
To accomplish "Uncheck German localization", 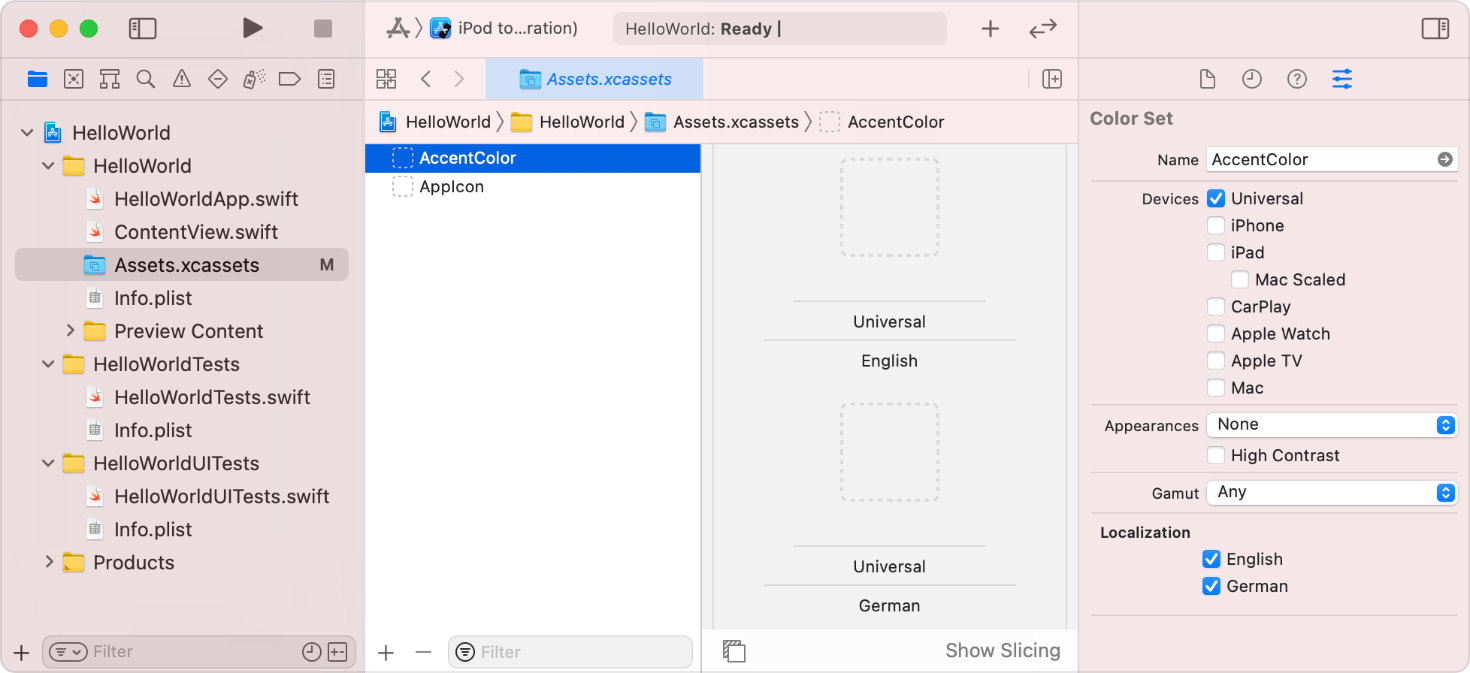I will point(1211,586).
